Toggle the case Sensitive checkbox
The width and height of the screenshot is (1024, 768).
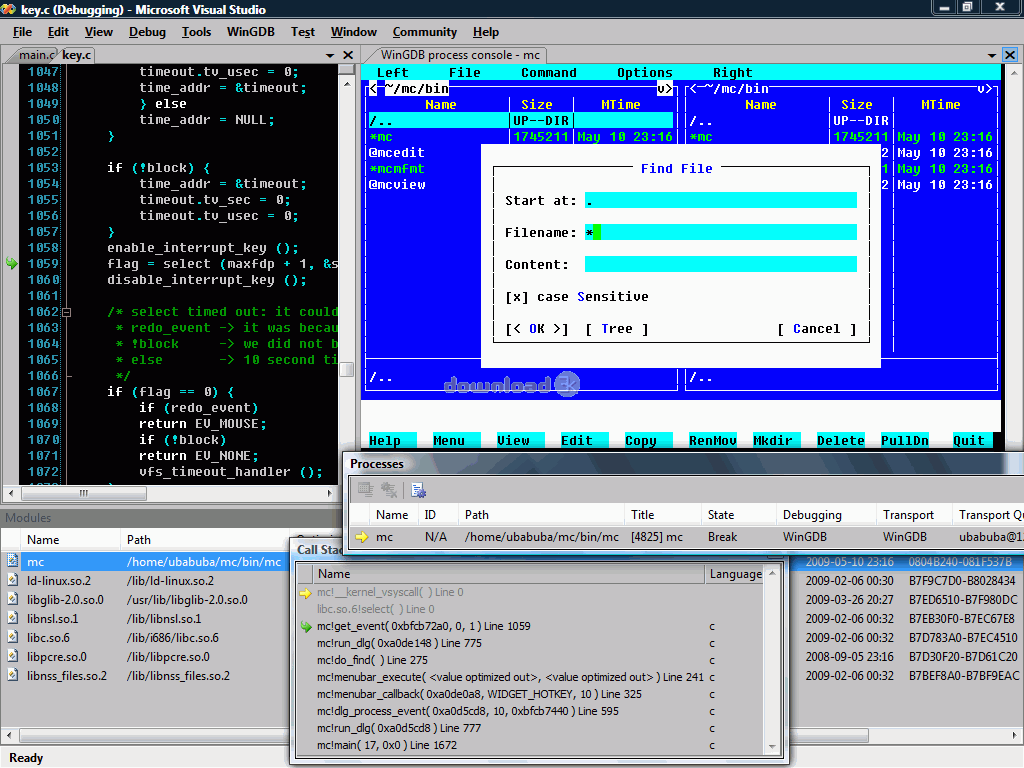point(517,297)
